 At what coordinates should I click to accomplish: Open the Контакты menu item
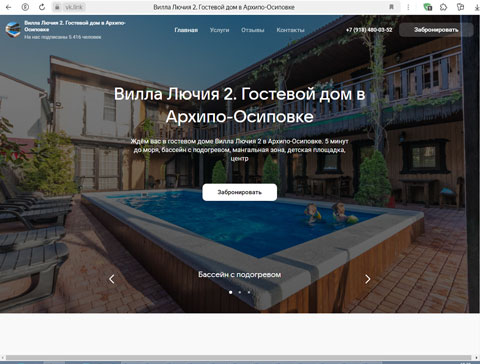tap(290, 30)
